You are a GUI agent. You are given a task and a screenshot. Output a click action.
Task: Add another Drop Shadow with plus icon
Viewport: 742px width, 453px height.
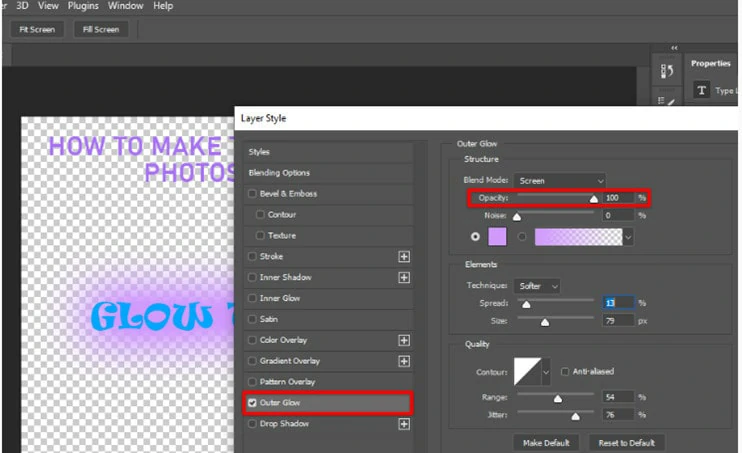[404, 424]
